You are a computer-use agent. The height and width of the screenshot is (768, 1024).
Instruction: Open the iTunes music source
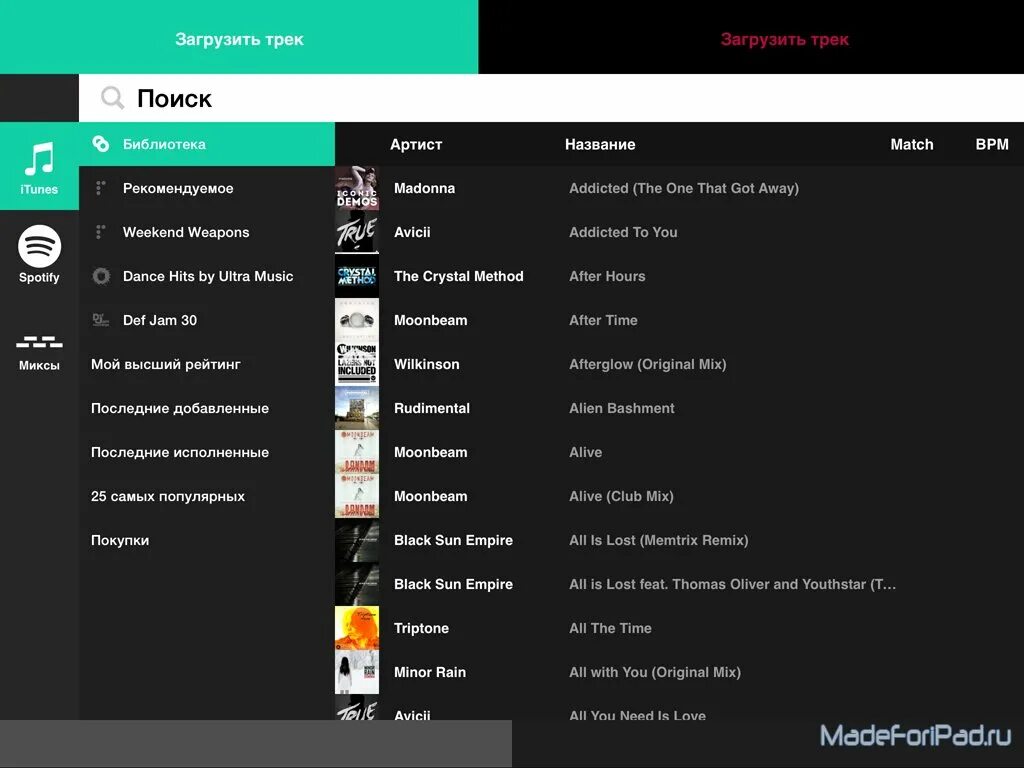(x=39, y=166)
